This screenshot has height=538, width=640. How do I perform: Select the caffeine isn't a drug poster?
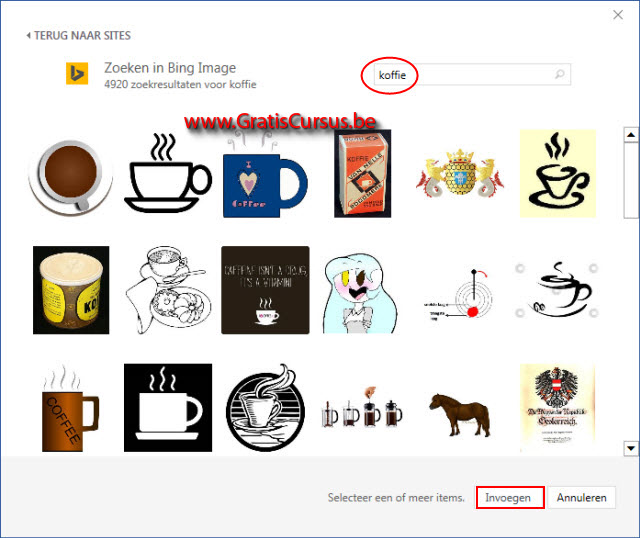pyautogui.click(x=265, y=290)
